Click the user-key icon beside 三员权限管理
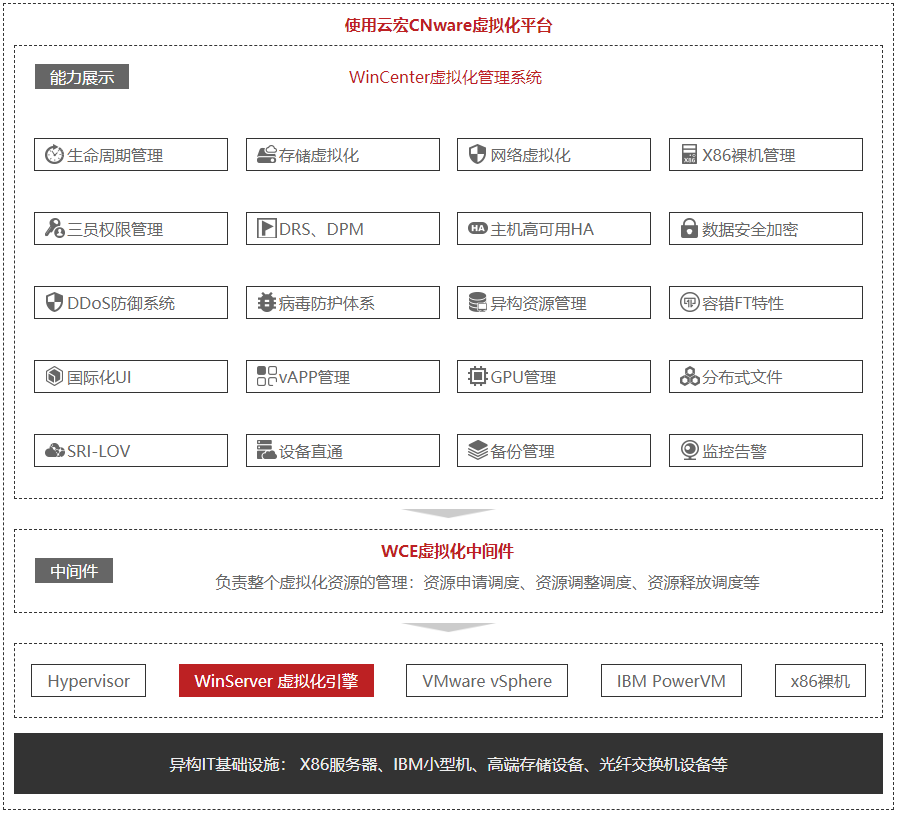Image resolution: width=898 pixels, height=815 pixels. coord(55,229)
